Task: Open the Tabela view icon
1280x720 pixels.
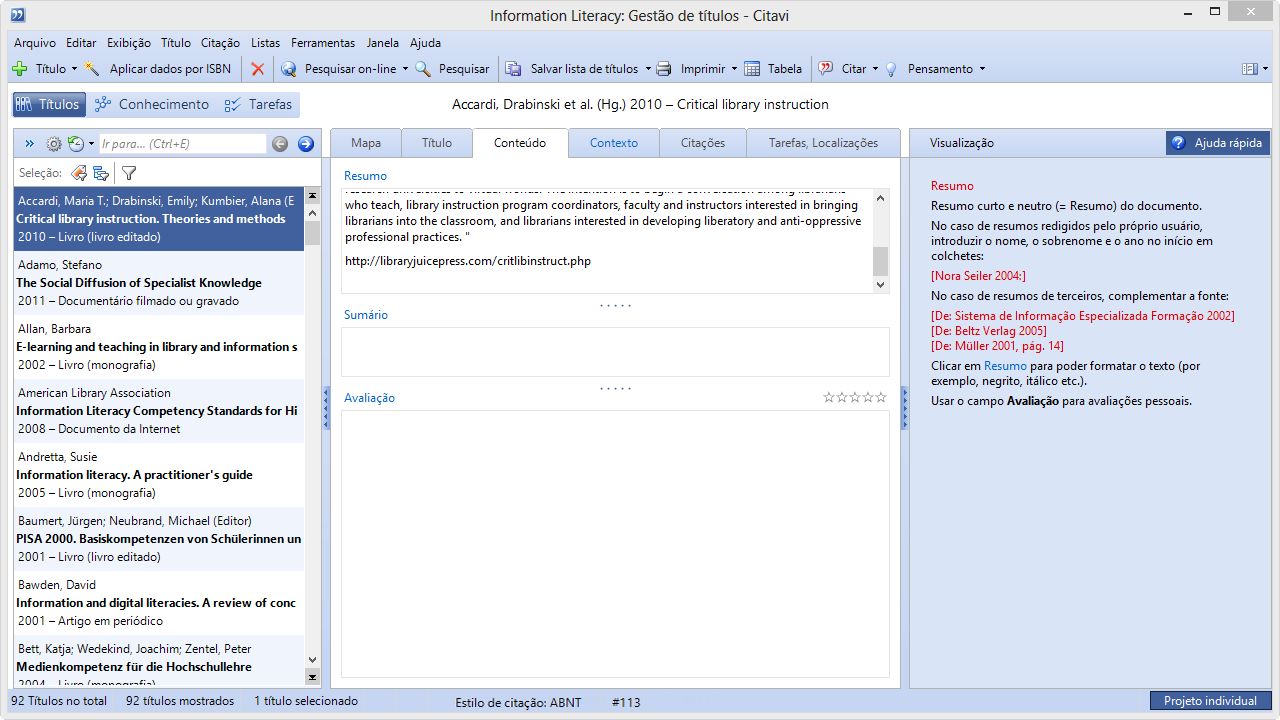Action: (x=751, y=69)
